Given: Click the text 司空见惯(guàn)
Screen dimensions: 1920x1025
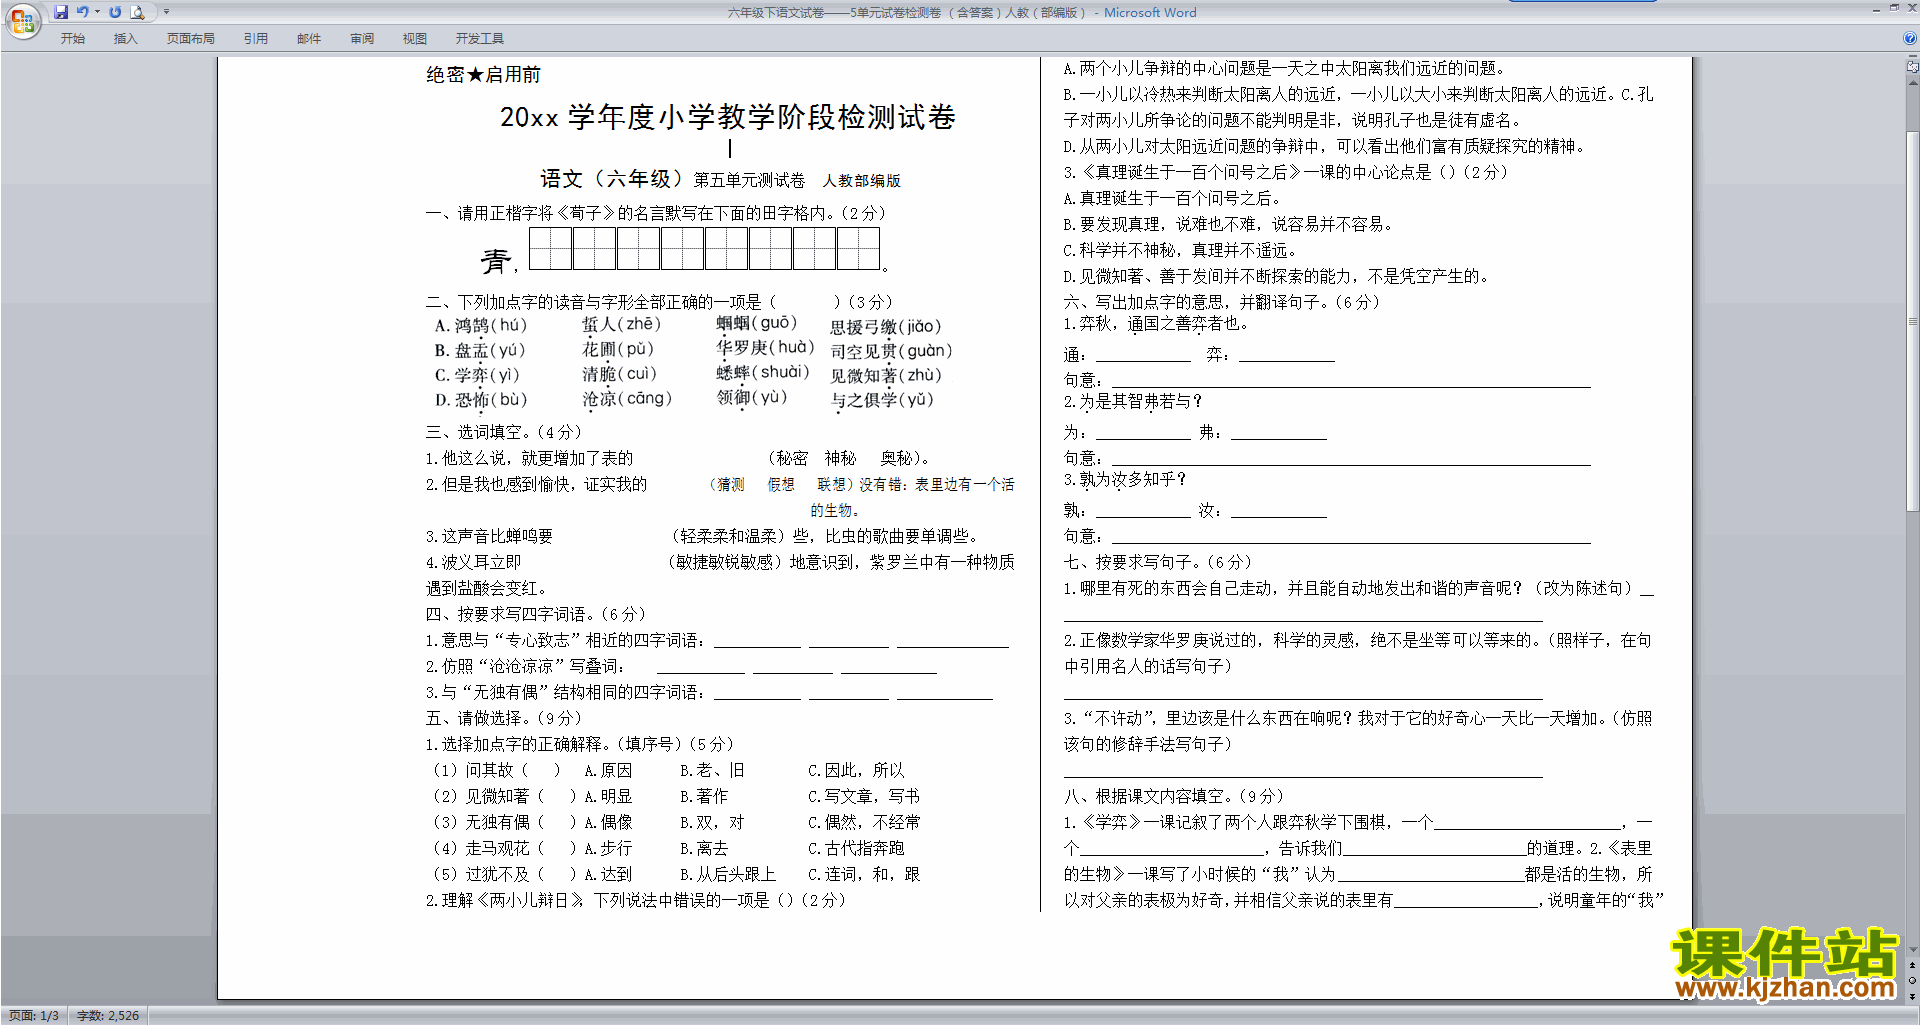Looking at the screenshot, I should [x=891, y=351].
